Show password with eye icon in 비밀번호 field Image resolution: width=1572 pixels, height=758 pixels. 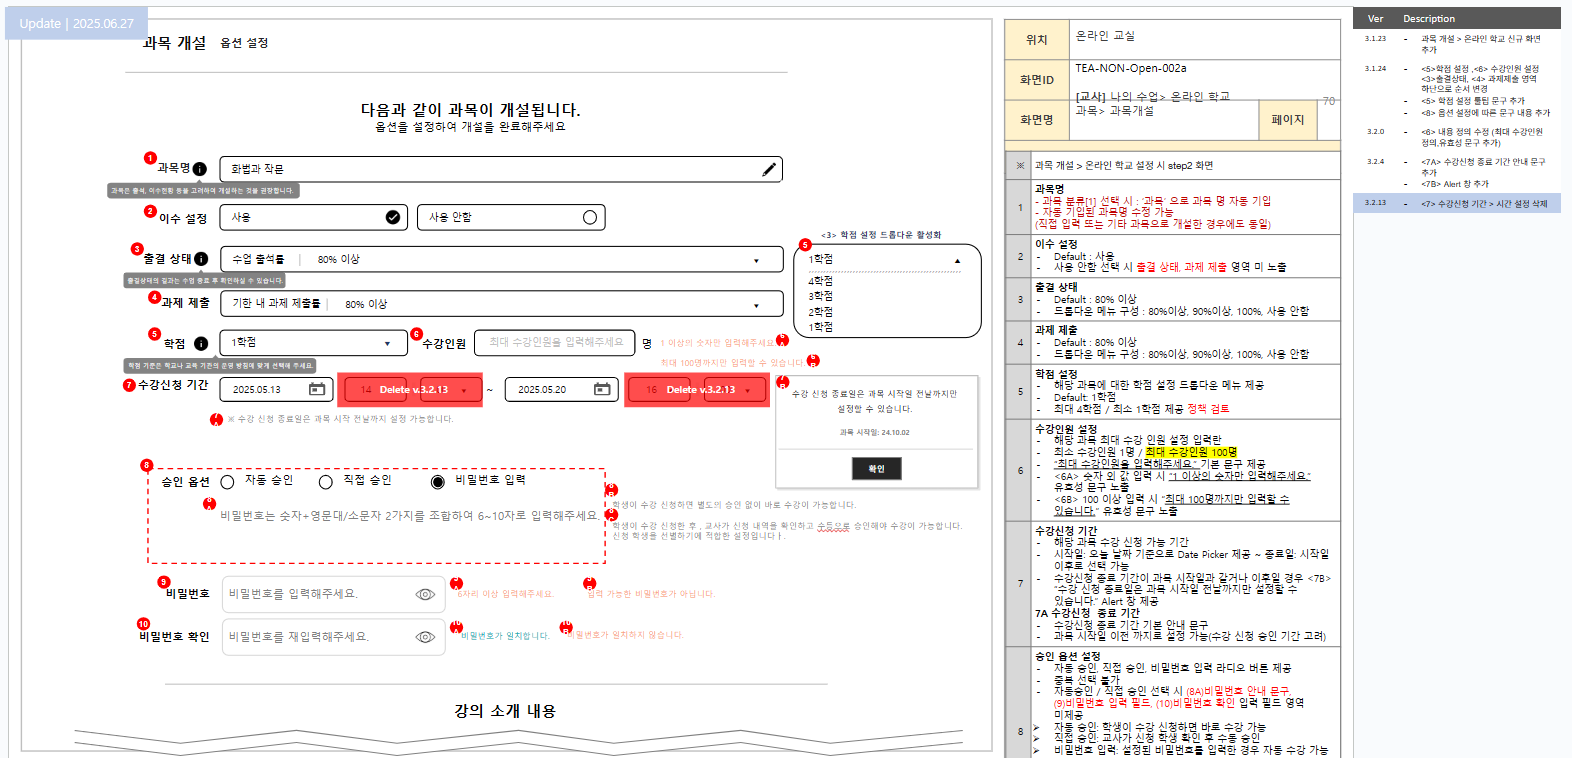click(425, 594)
